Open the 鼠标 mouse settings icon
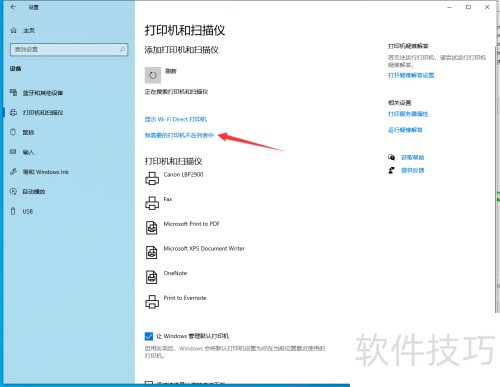500x387 pixels. (13, 132)
